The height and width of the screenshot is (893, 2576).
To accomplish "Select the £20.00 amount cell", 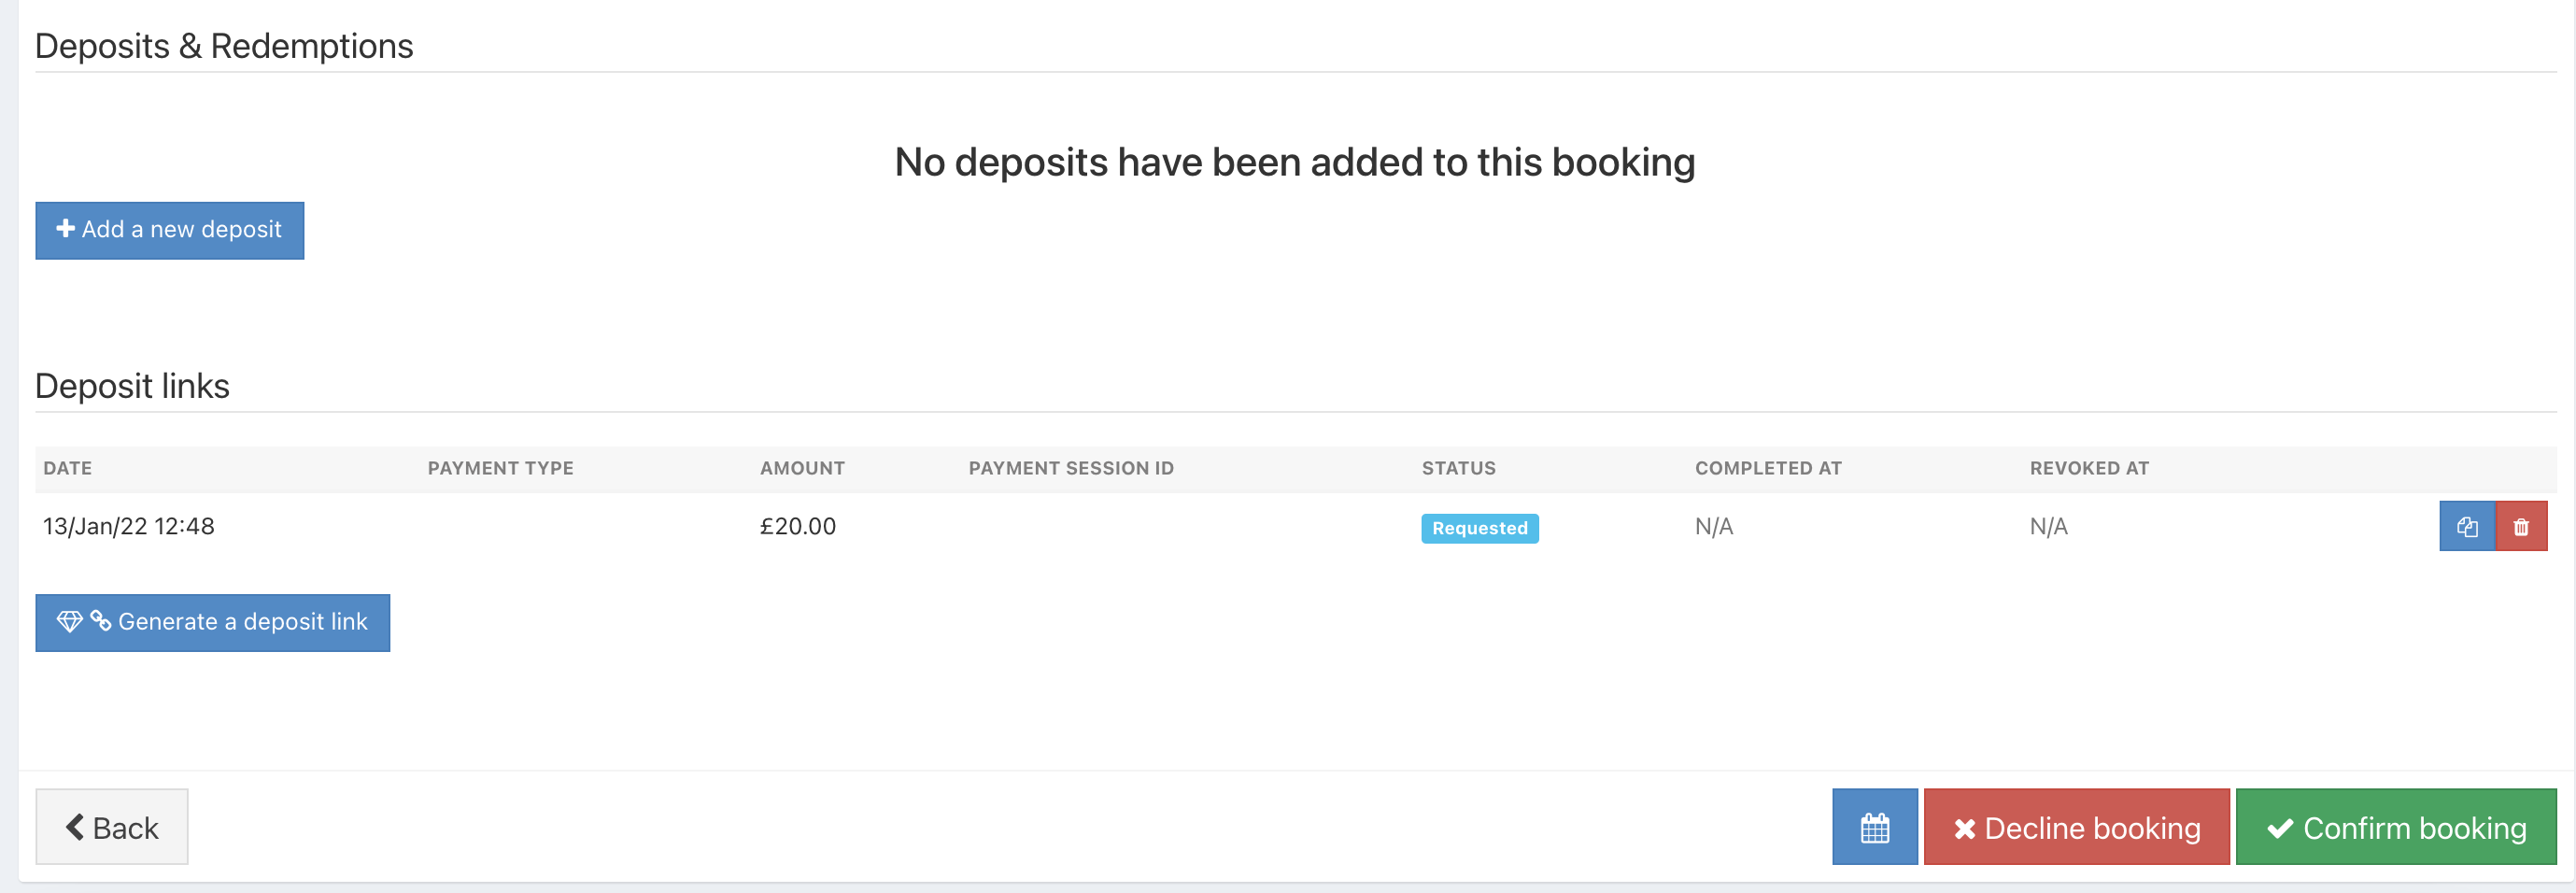I will coord(797,527).
